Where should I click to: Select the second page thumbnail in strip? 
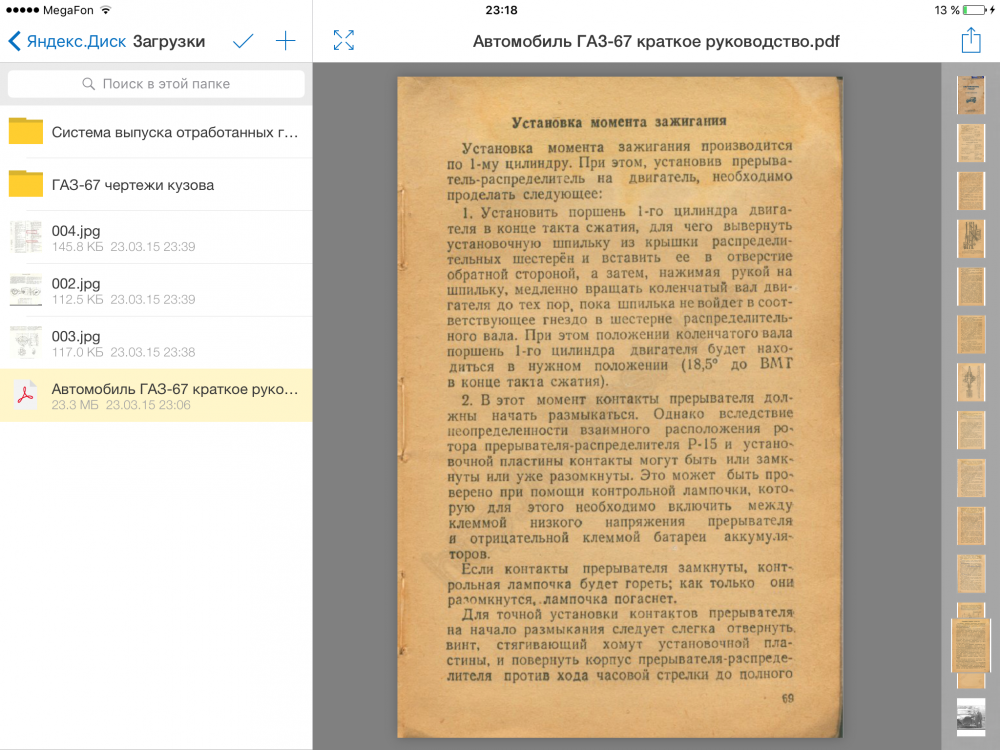coord(971,143)
